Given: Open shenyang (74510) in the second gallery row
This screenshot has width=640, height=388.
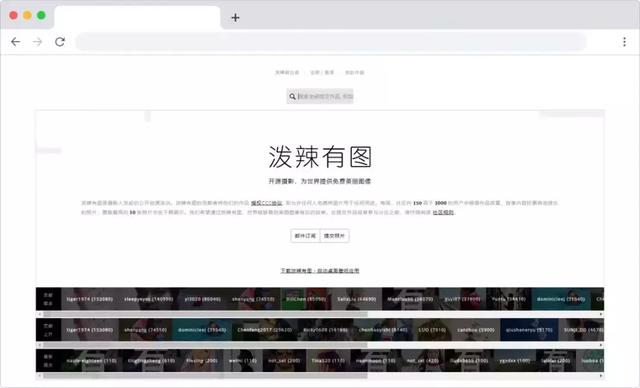Looking at the screenshot, I should (x=145, y=330).
